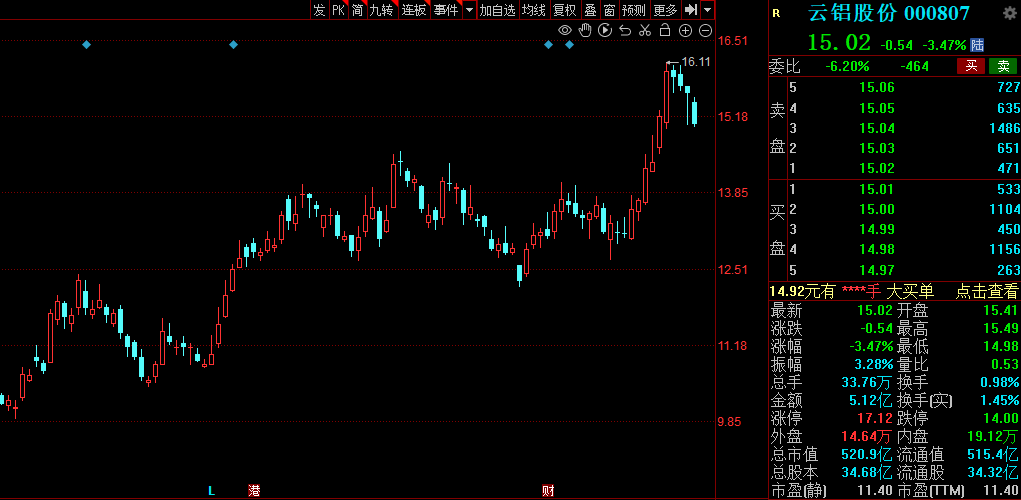Toggle the eye visibility icon on chart
The width and height of the screenshot is (1021, 500).
click(565, 30)
